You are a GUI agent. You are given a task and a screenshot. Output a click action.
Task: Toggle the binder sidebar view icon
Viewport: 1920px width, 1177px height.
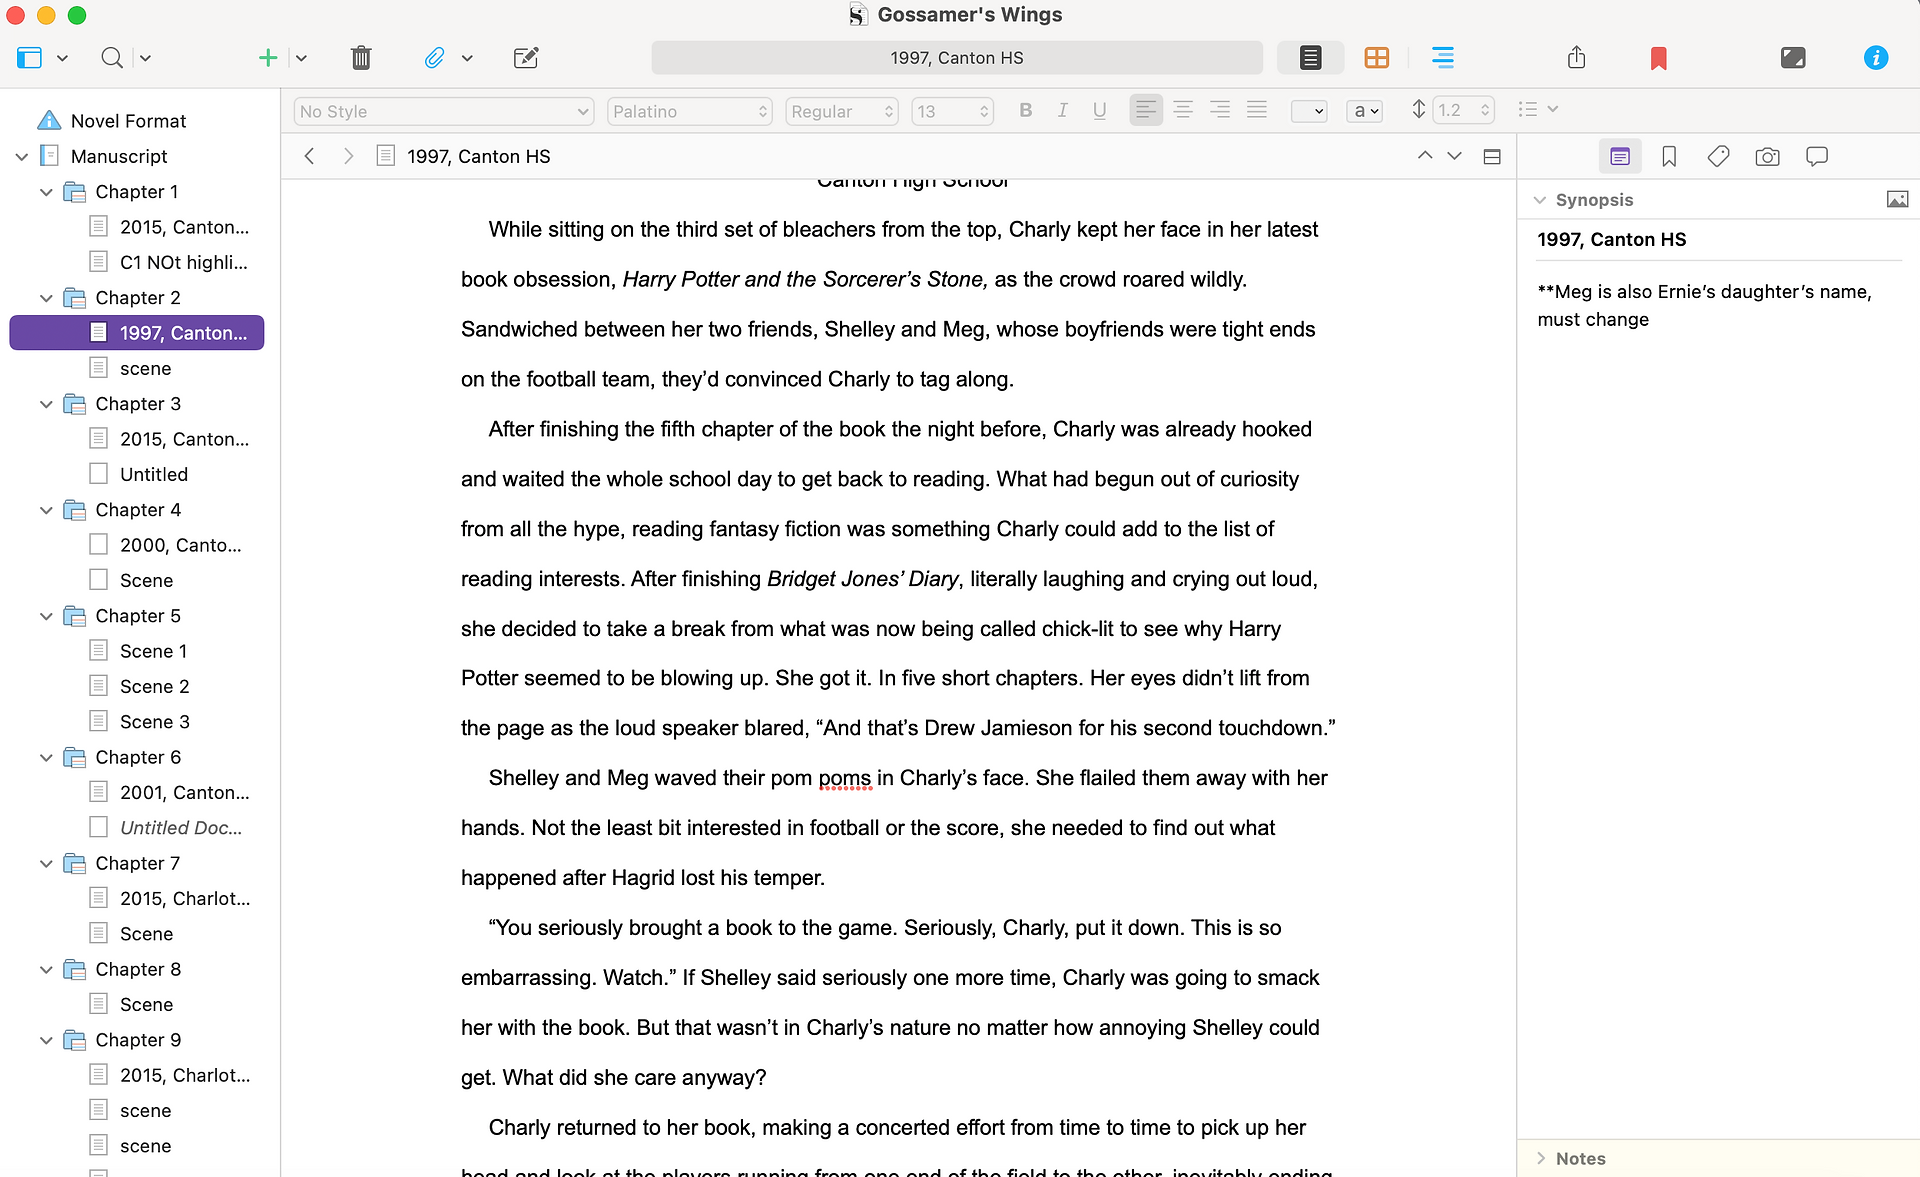tap(29, 58)
